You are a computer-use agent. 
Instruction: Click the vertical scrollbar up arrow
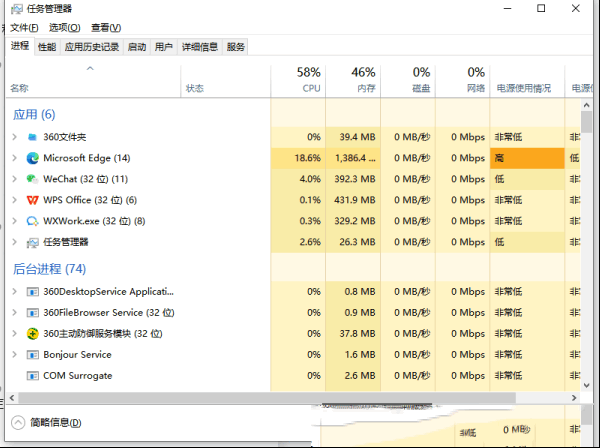(586, 105)
